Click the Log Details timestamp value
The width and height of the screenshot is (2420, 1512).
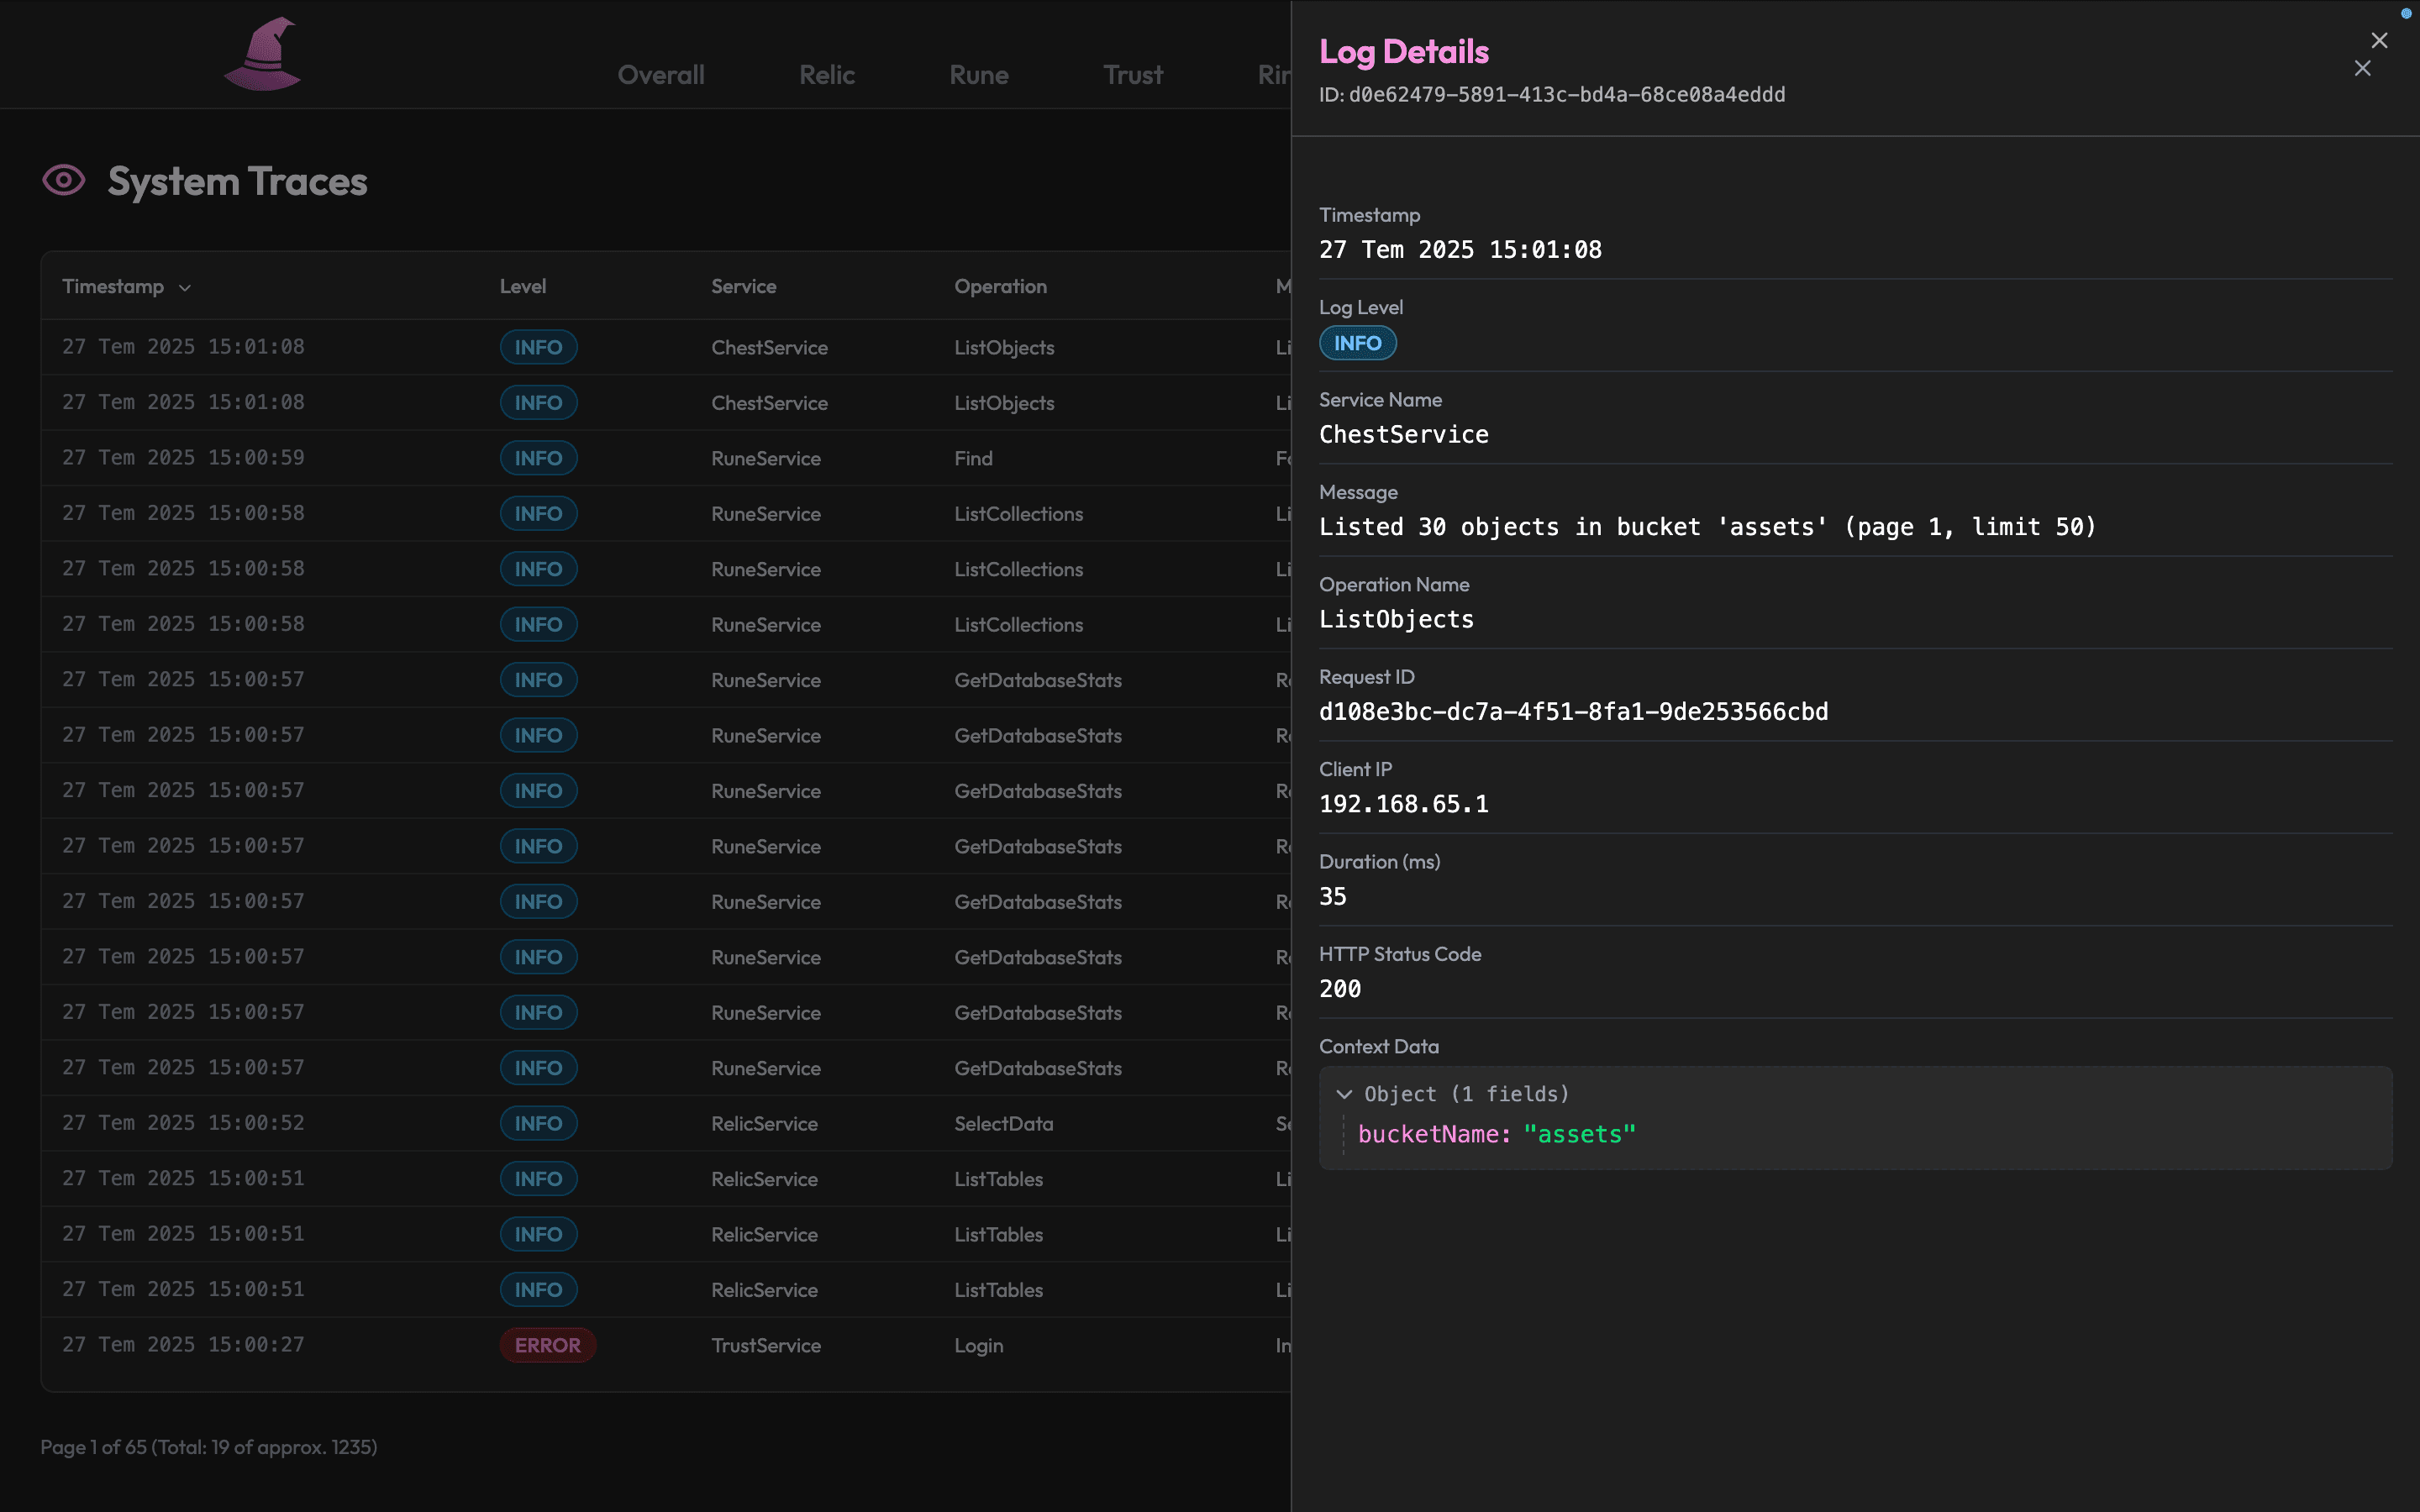coord(1460,250)
